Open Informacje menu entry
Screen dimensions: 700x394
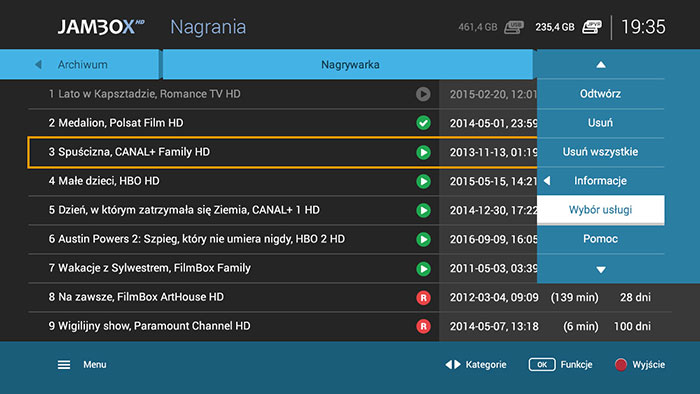click(600, 181)
